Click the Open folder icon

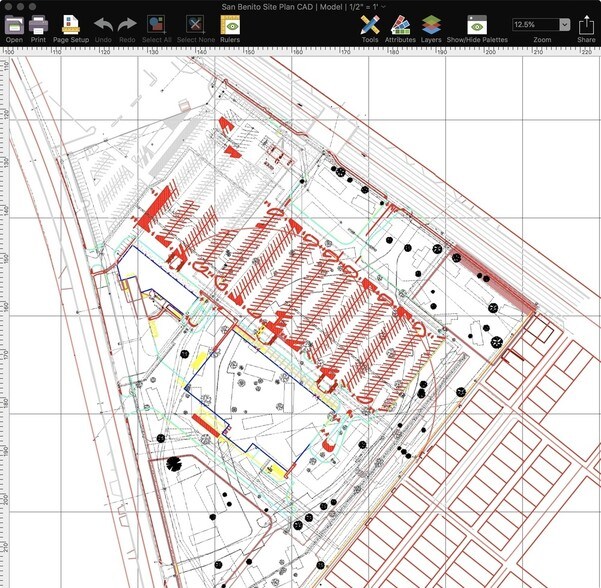(14, 25)
